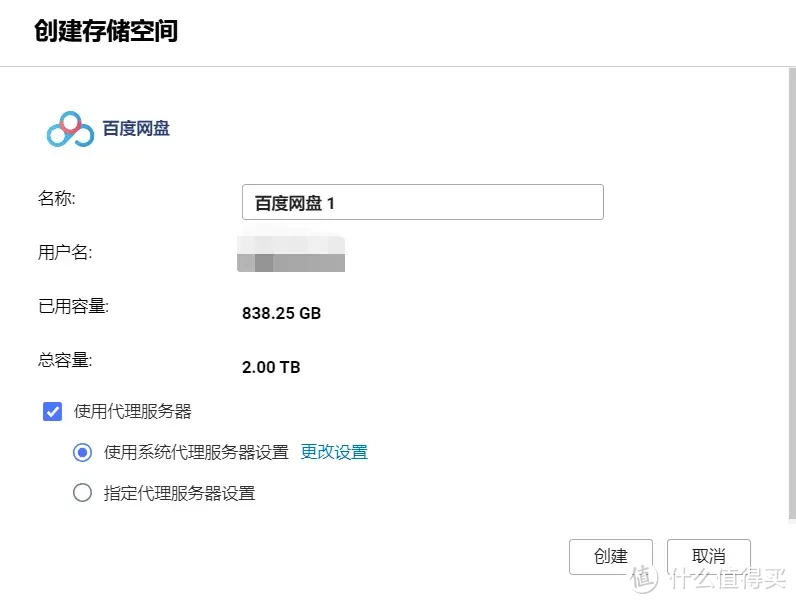Click the 创建 button

(x=611, y=556)
